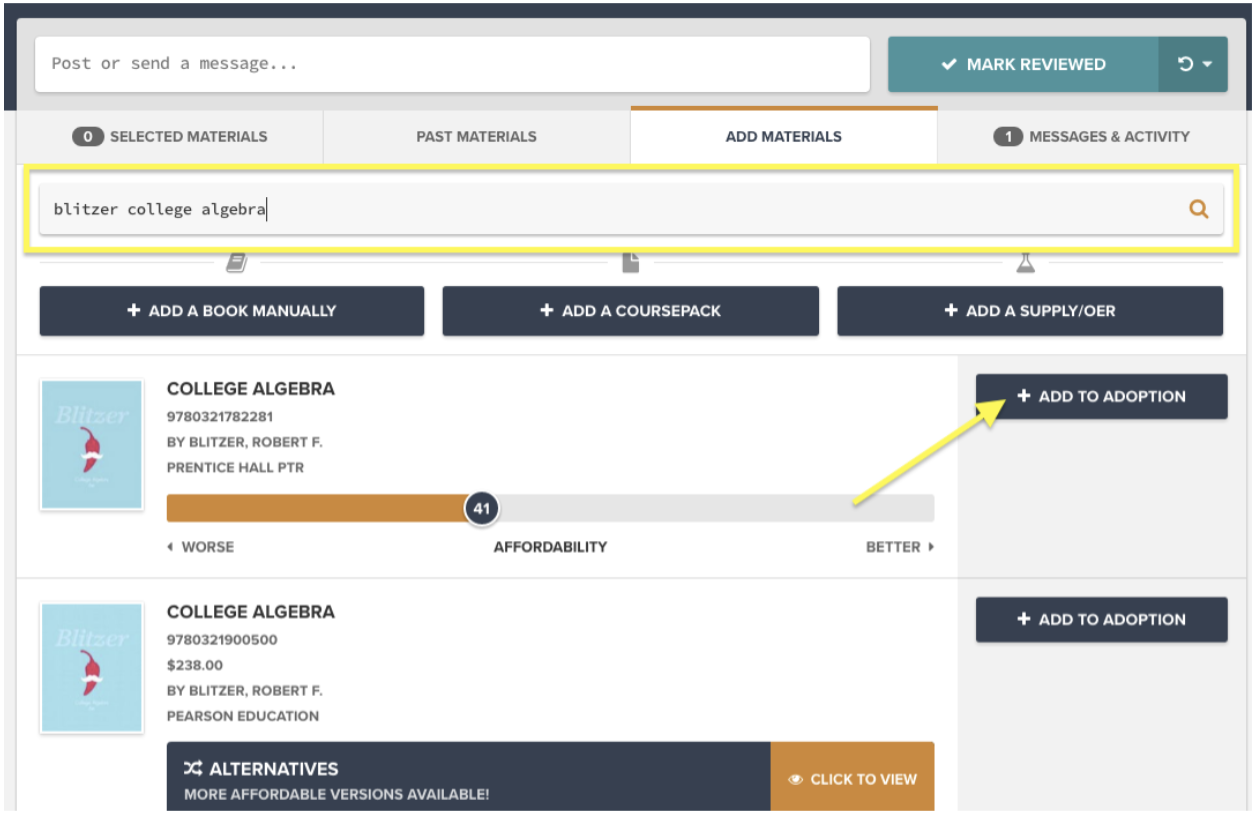This screenshot has width=1258, height=826.
Task: Click the document icon above Add a Coursepack
Action: (630, 262)
